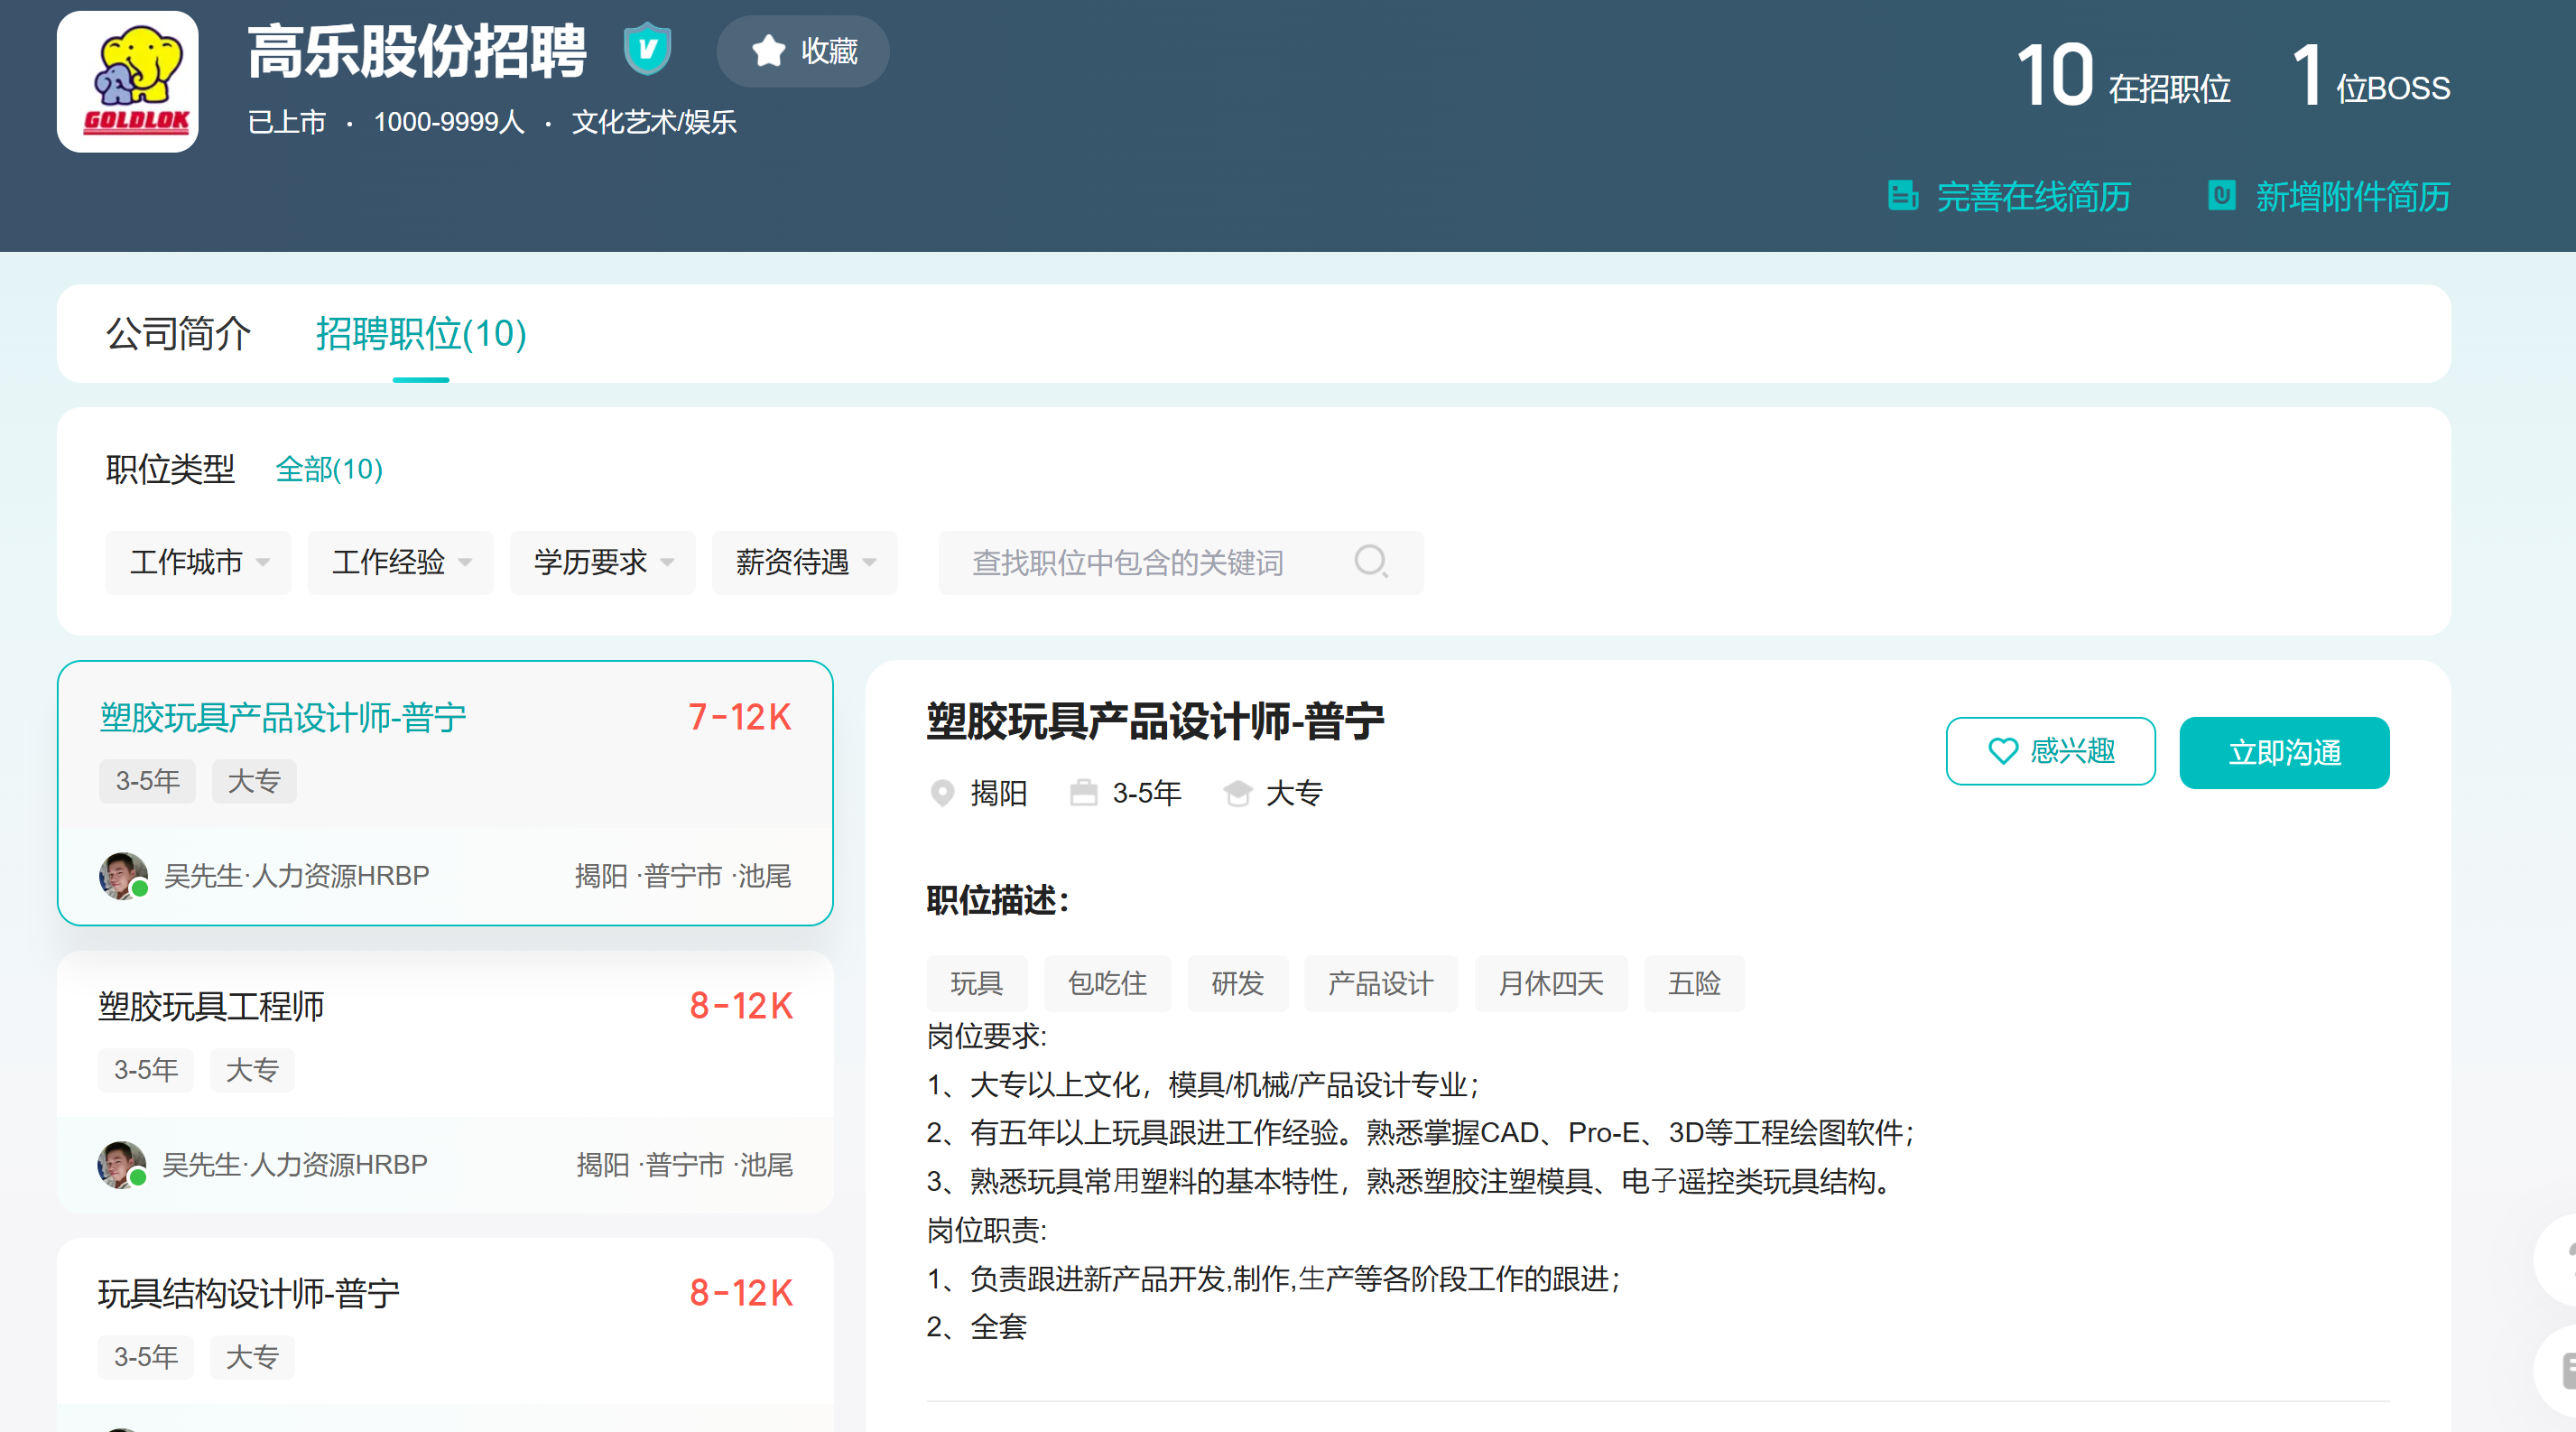The height and width of the screenshot is (1432, 2576).
Task: Click the star icon in 收藏 button
Action: click(768, 51)
